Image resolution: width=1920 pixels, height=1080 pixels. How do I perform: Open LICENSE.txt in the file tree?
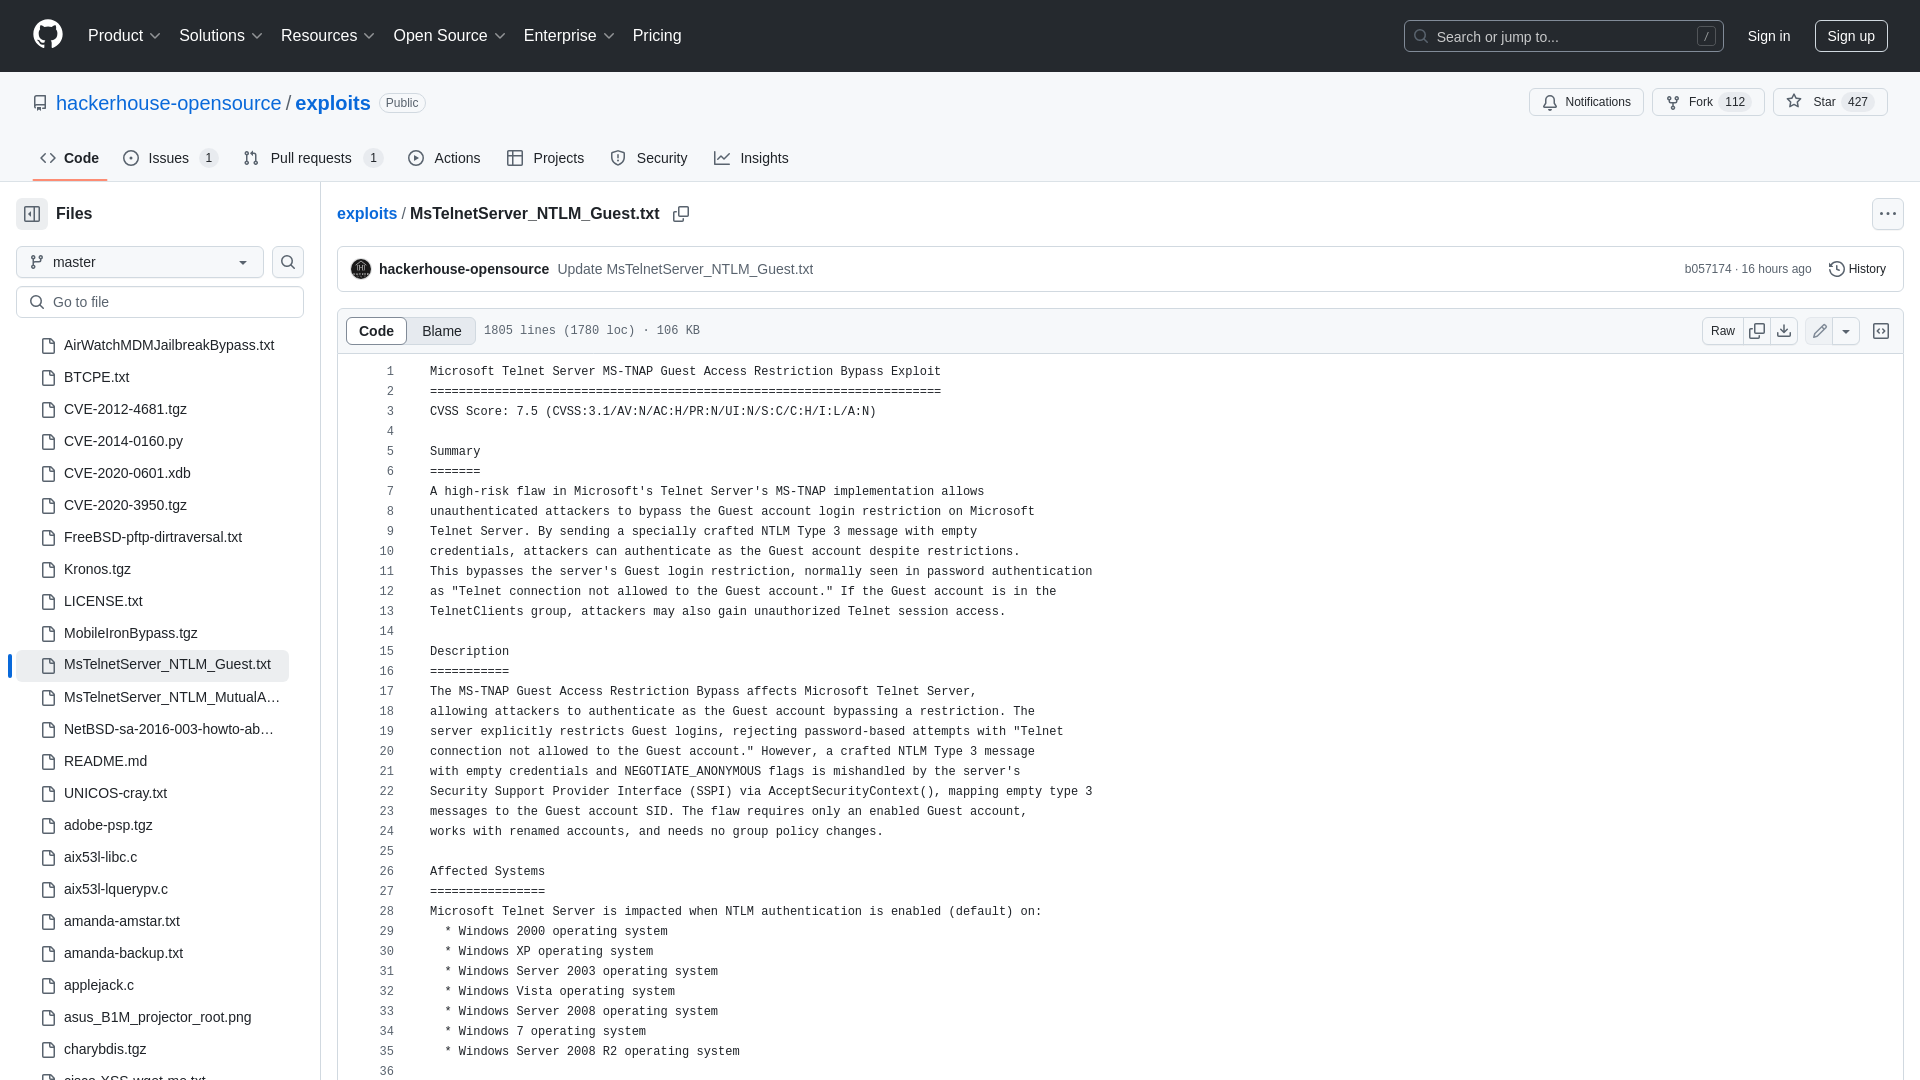103,601
